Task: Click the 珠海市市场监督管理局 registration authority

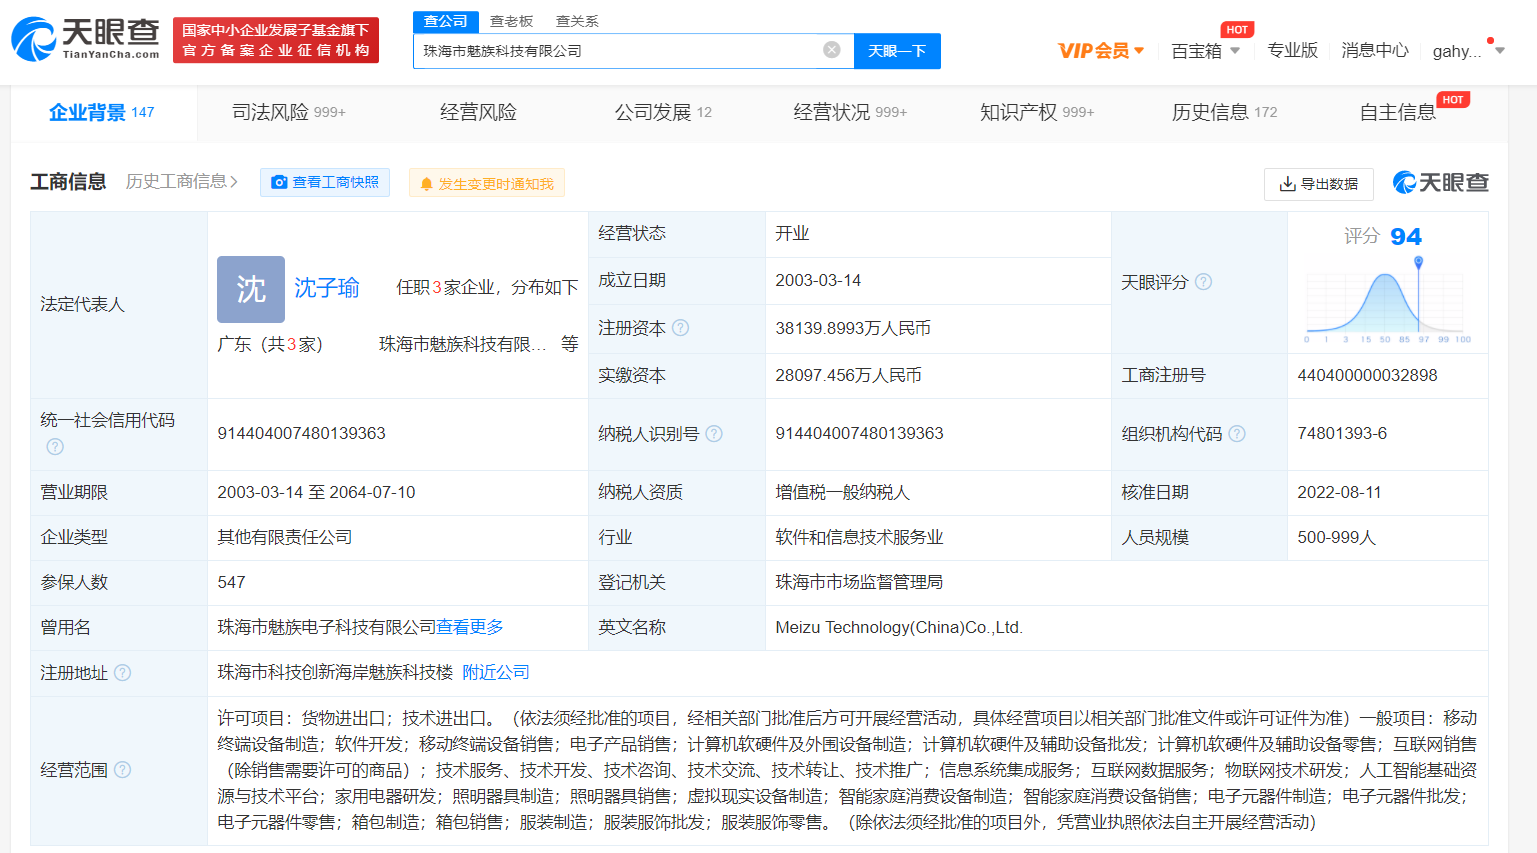Action: pyautogui.click(x=859, y=582)
